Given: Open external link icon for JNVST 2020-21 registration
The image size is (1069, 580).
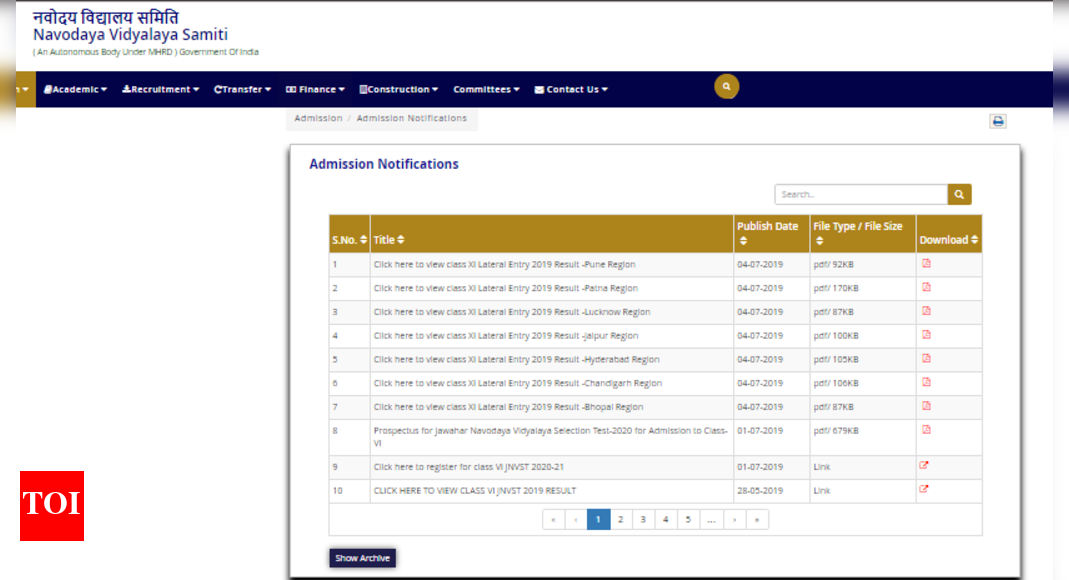Looking at the screenshot, I should coord(923,464).
